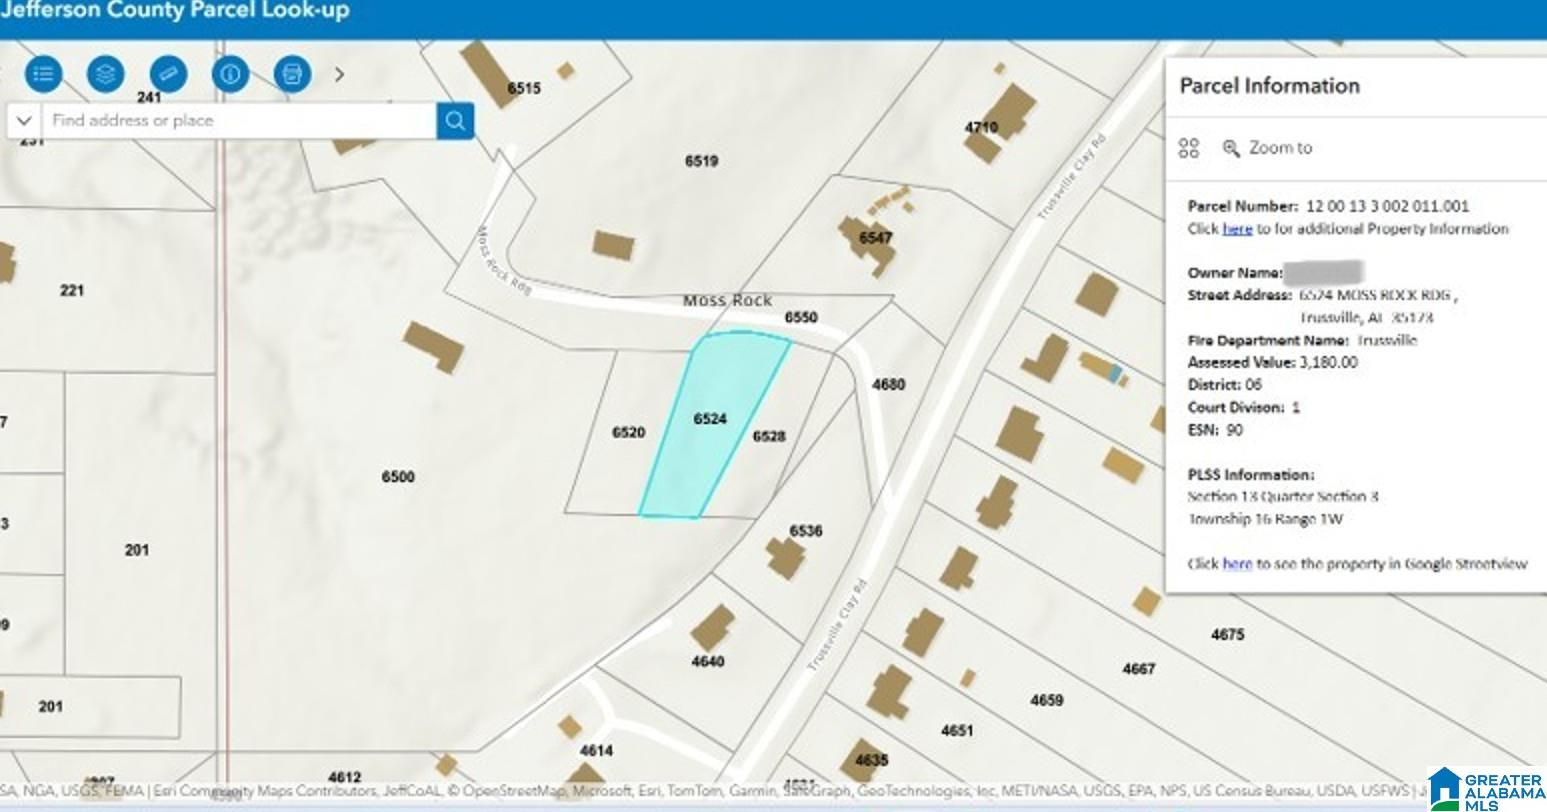Click parcel label 4651

tap(957, 731)
